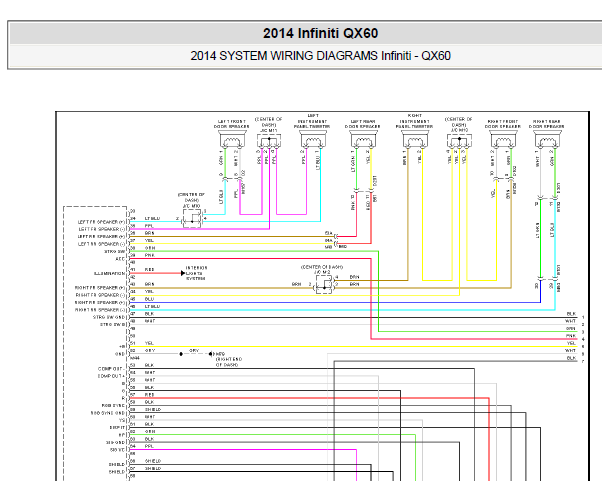This screenshot has height=481, width=602.
Task: Click 'SHIELD' wire label at pin 59
Action: [153, 409]
